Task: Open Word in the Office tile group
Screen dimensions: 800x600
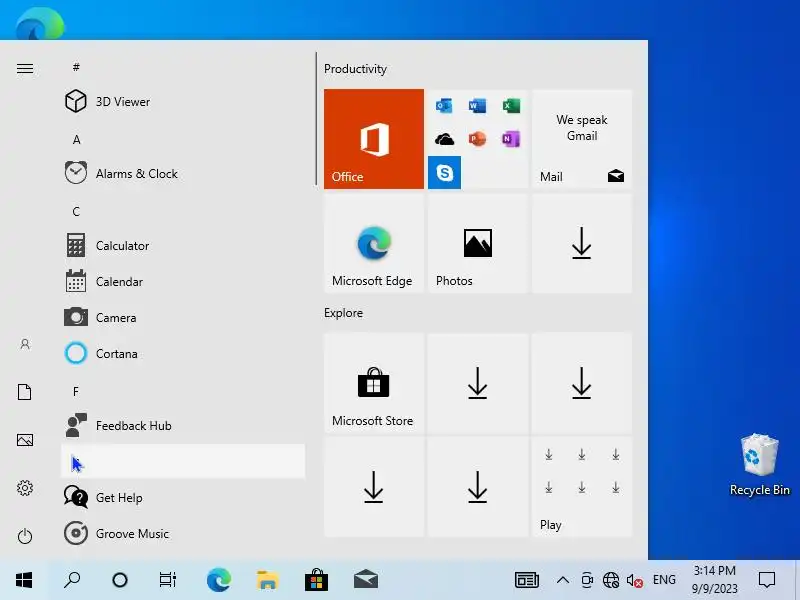Action: pos(477,106)
